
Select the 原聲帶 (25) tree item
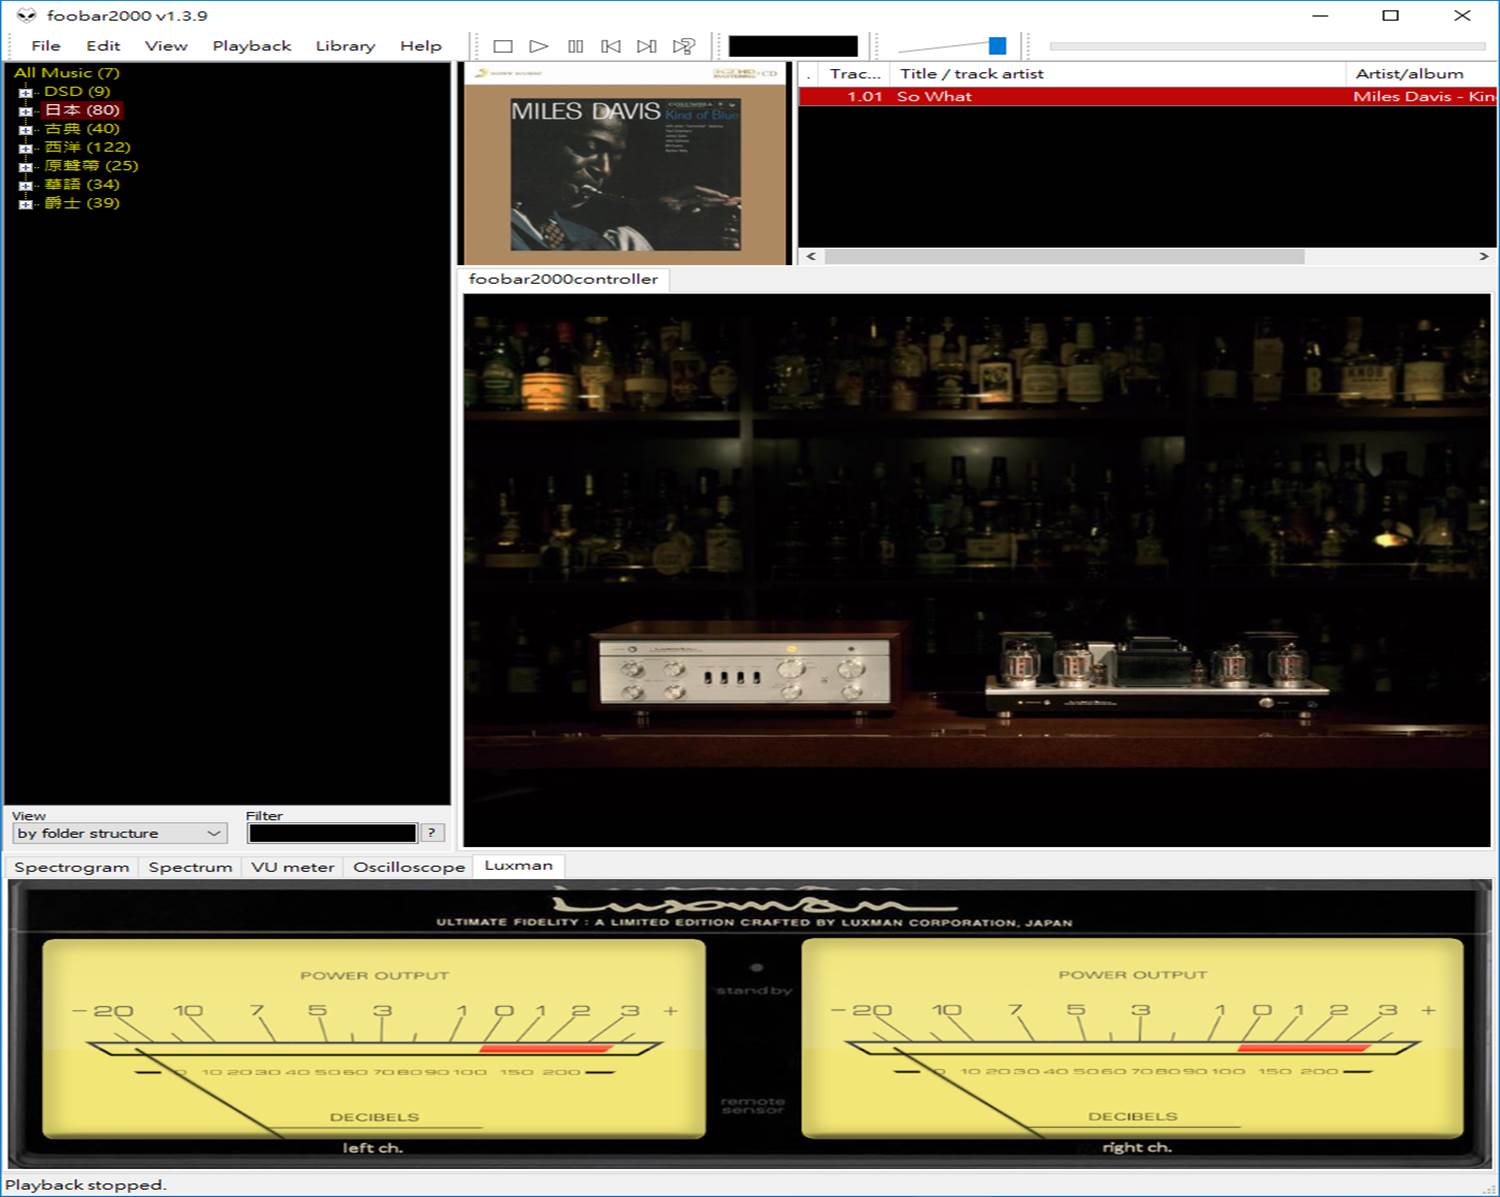click(92, 166)
